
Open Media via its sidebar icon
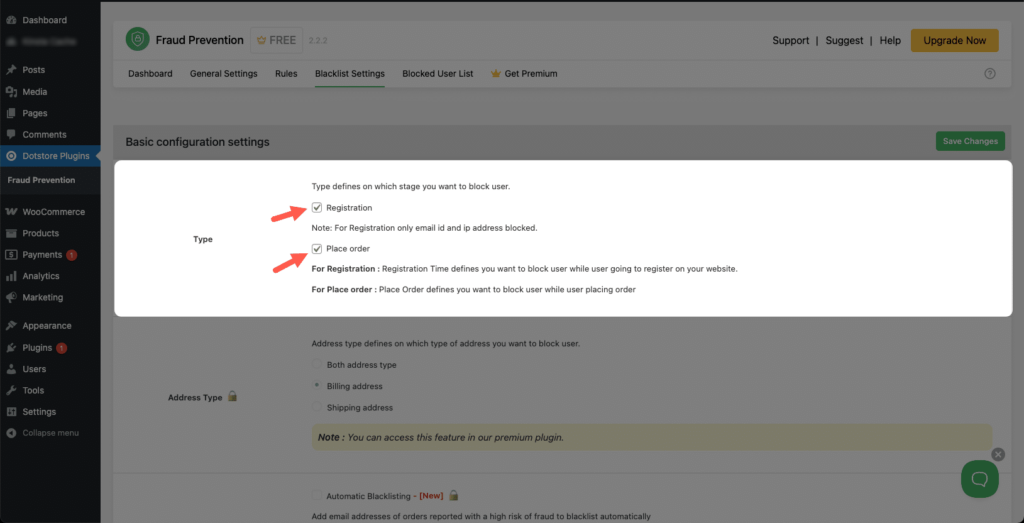[x=11, y=92]
